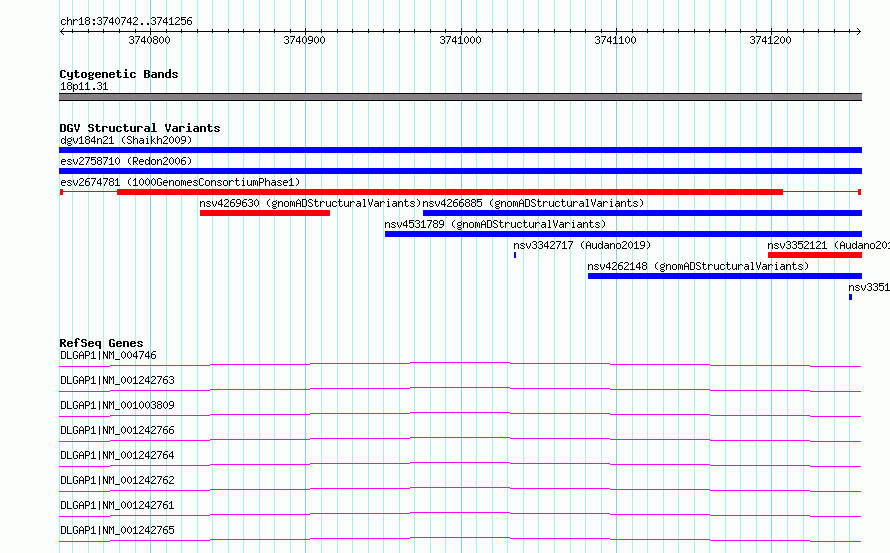Click the DLGAP1|NM_001242763 transcript label
The height and width of the screenshot is (553, 890).
(117, 380)
